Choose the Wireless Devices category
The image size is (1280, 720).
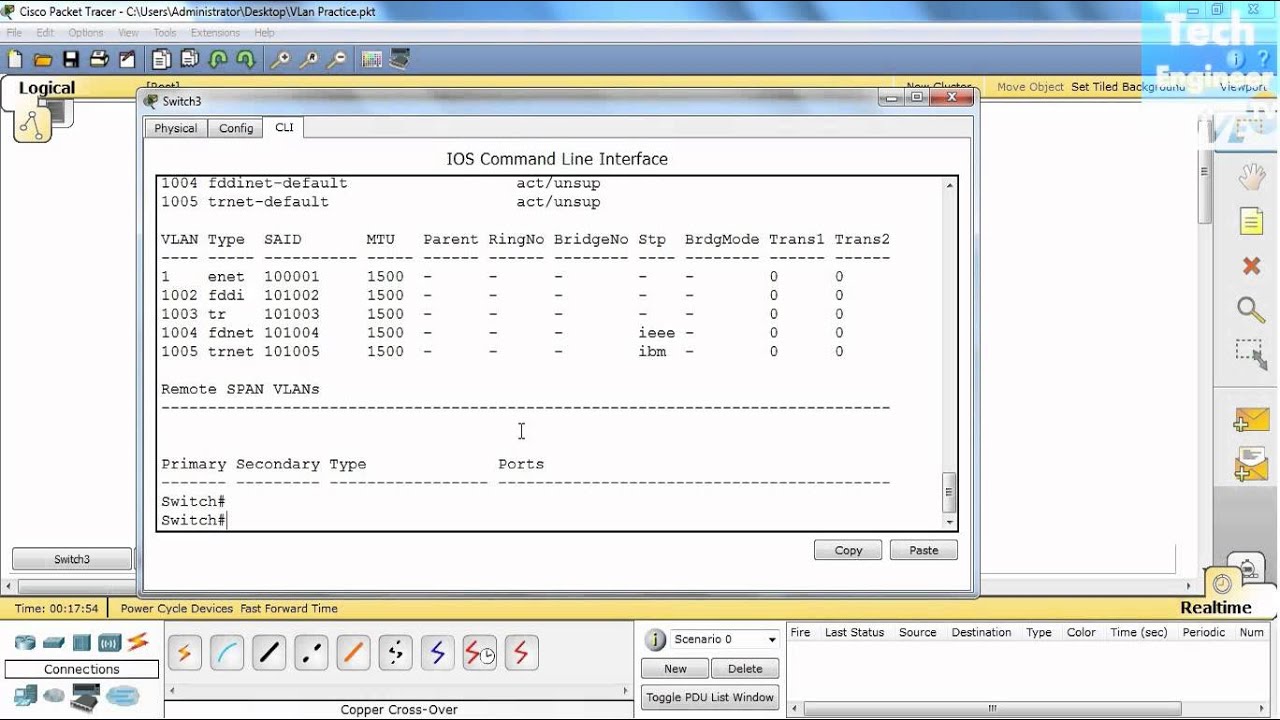point(110,642)
